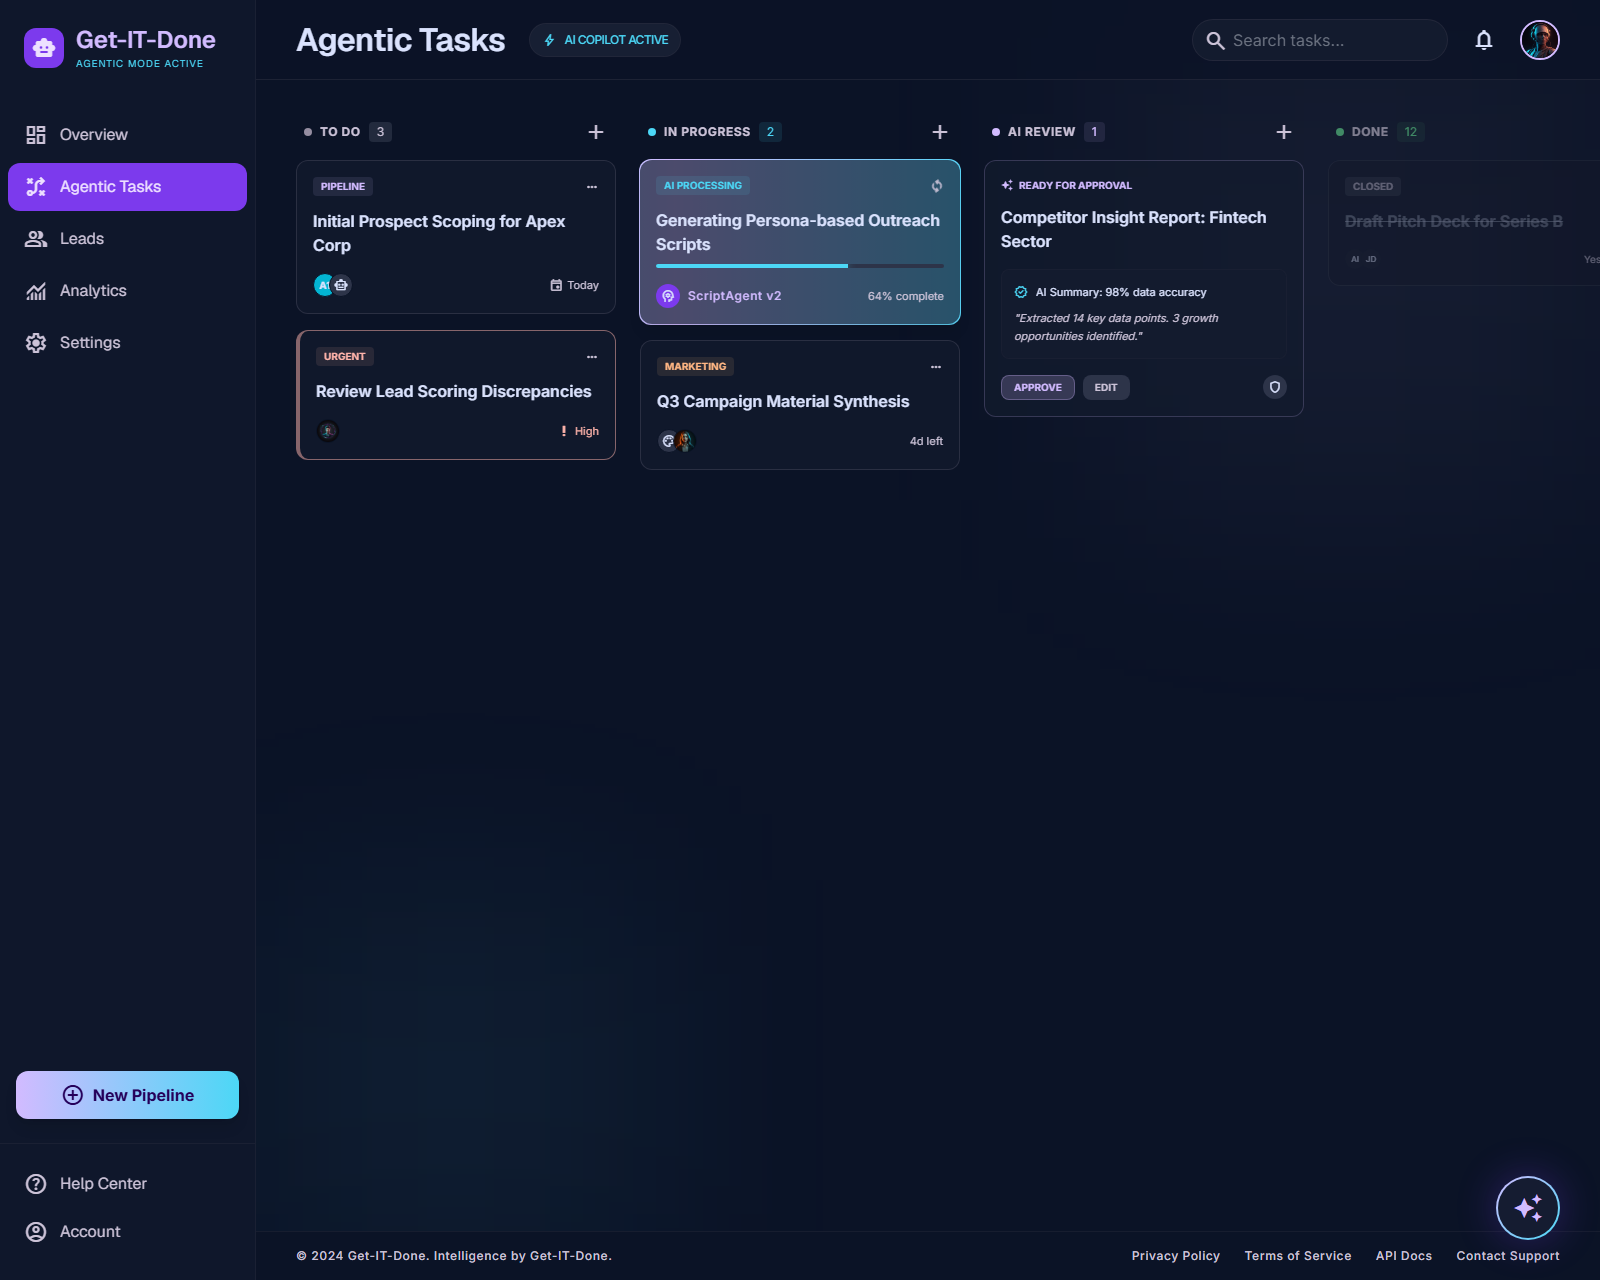1600x1280 pixels.
Task: Click the search magnifier icon
Action: click(x=1216, y=41)
